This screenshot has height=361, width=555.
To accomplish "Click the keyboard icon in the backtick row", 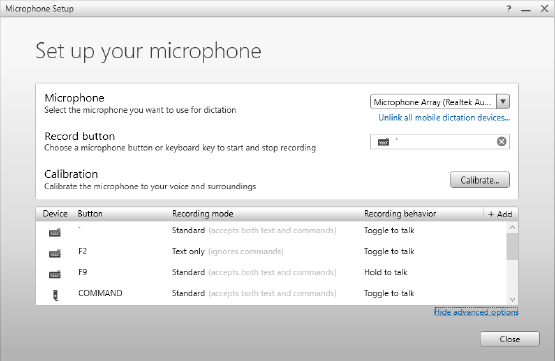I will pos(55,233).
